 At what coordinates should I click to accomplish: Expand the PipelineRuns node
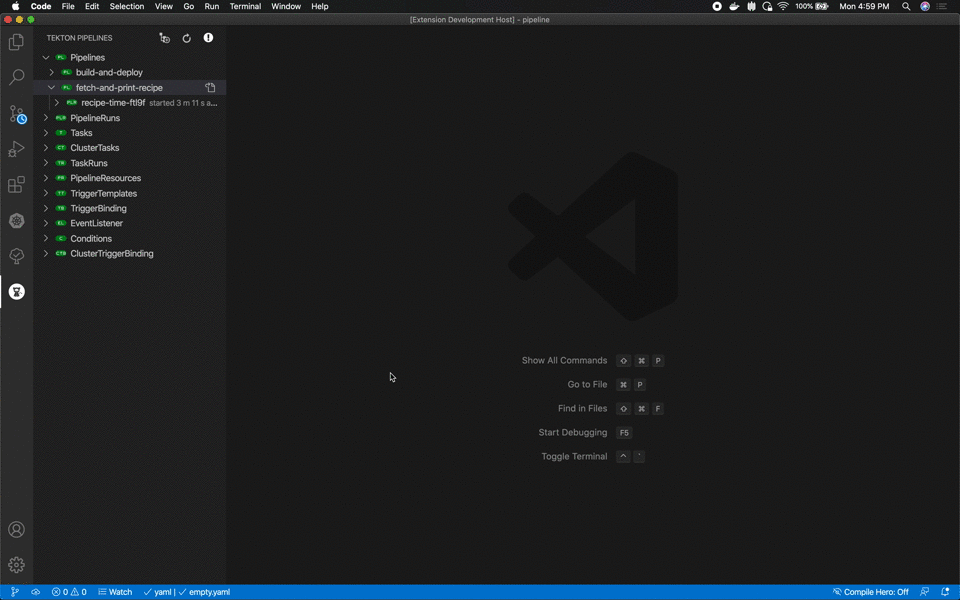pos(46,118)
